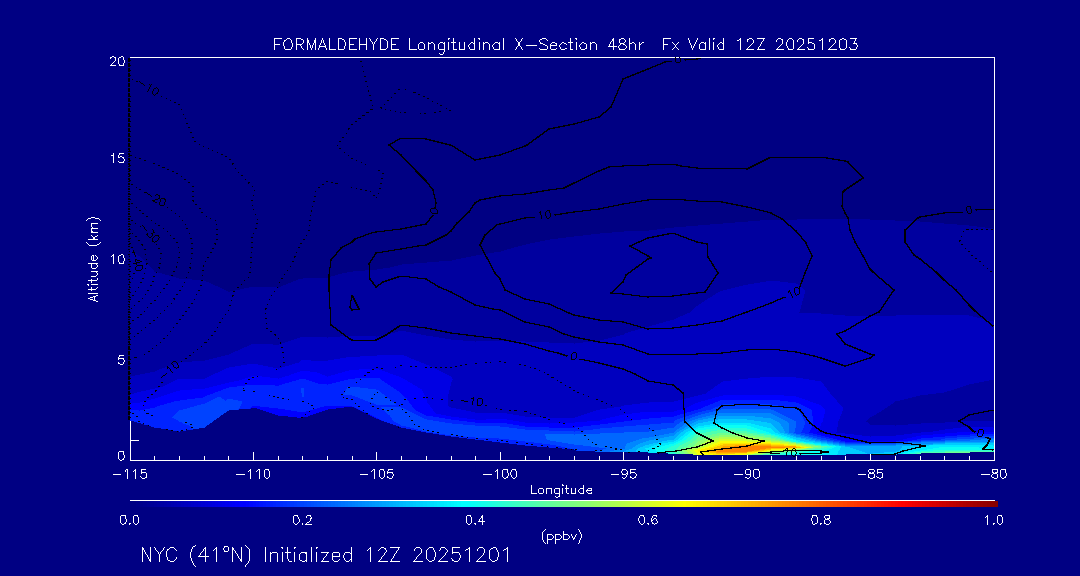This screenshot has width=1080, height=576.
Task: Click the 1.0 colorbar value
Action: 993,520
